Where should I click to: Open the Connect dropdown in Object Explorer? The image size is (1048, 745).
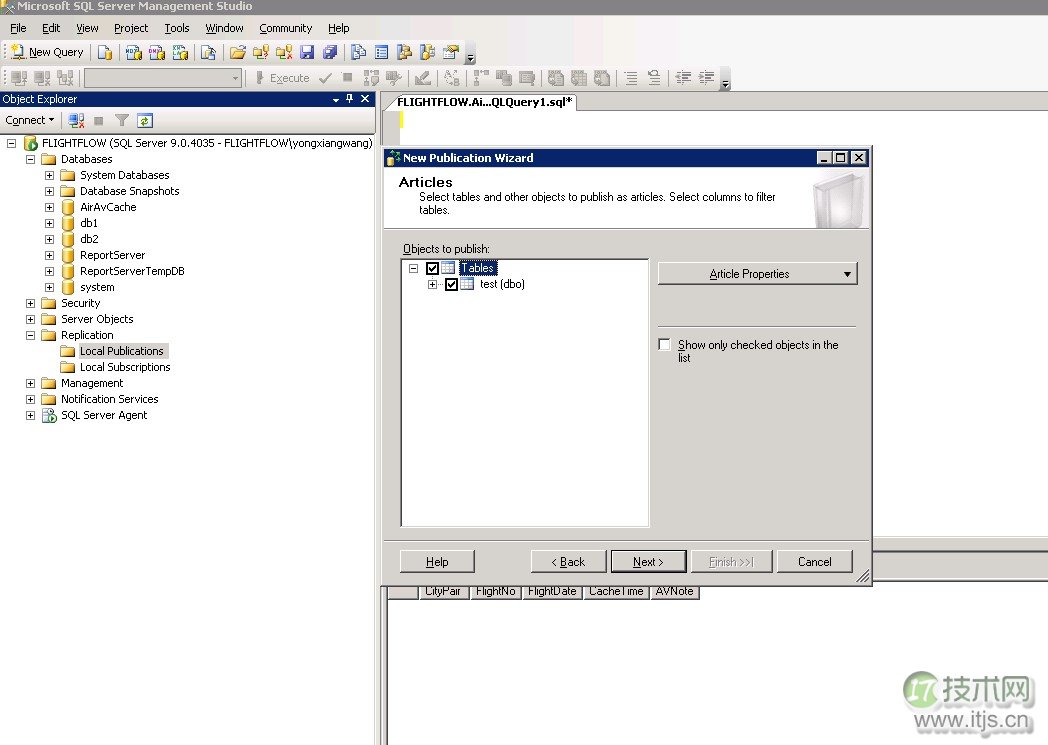29,120
